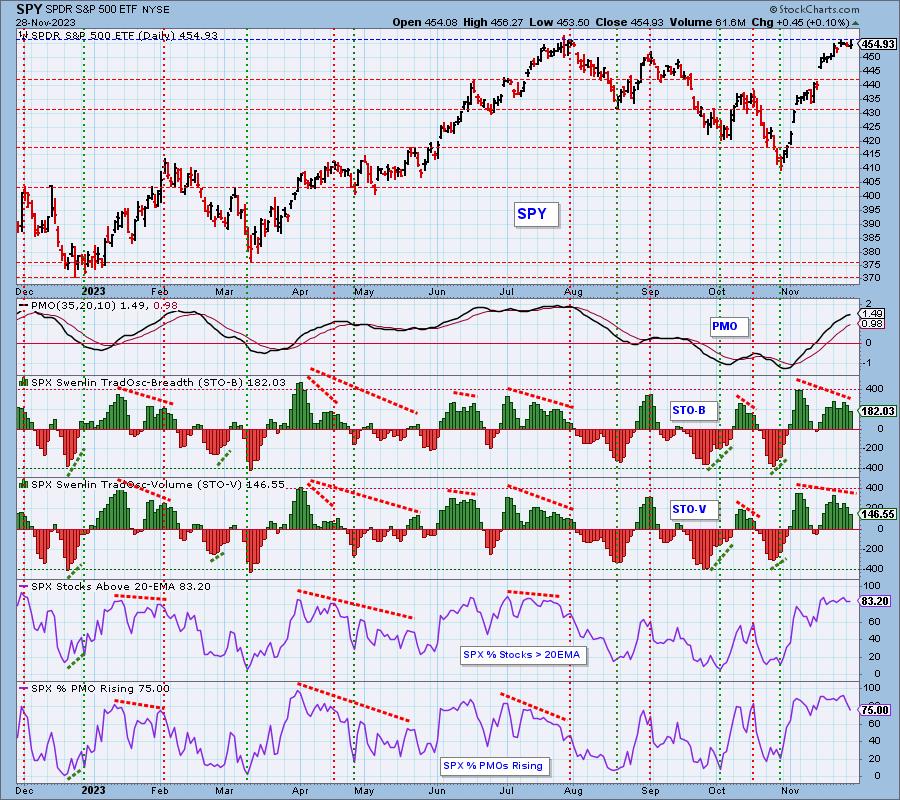900x800 pixels.
Task: Click the line legend icon before PMO(35,20,10)
Action: (x=24, y=306)
